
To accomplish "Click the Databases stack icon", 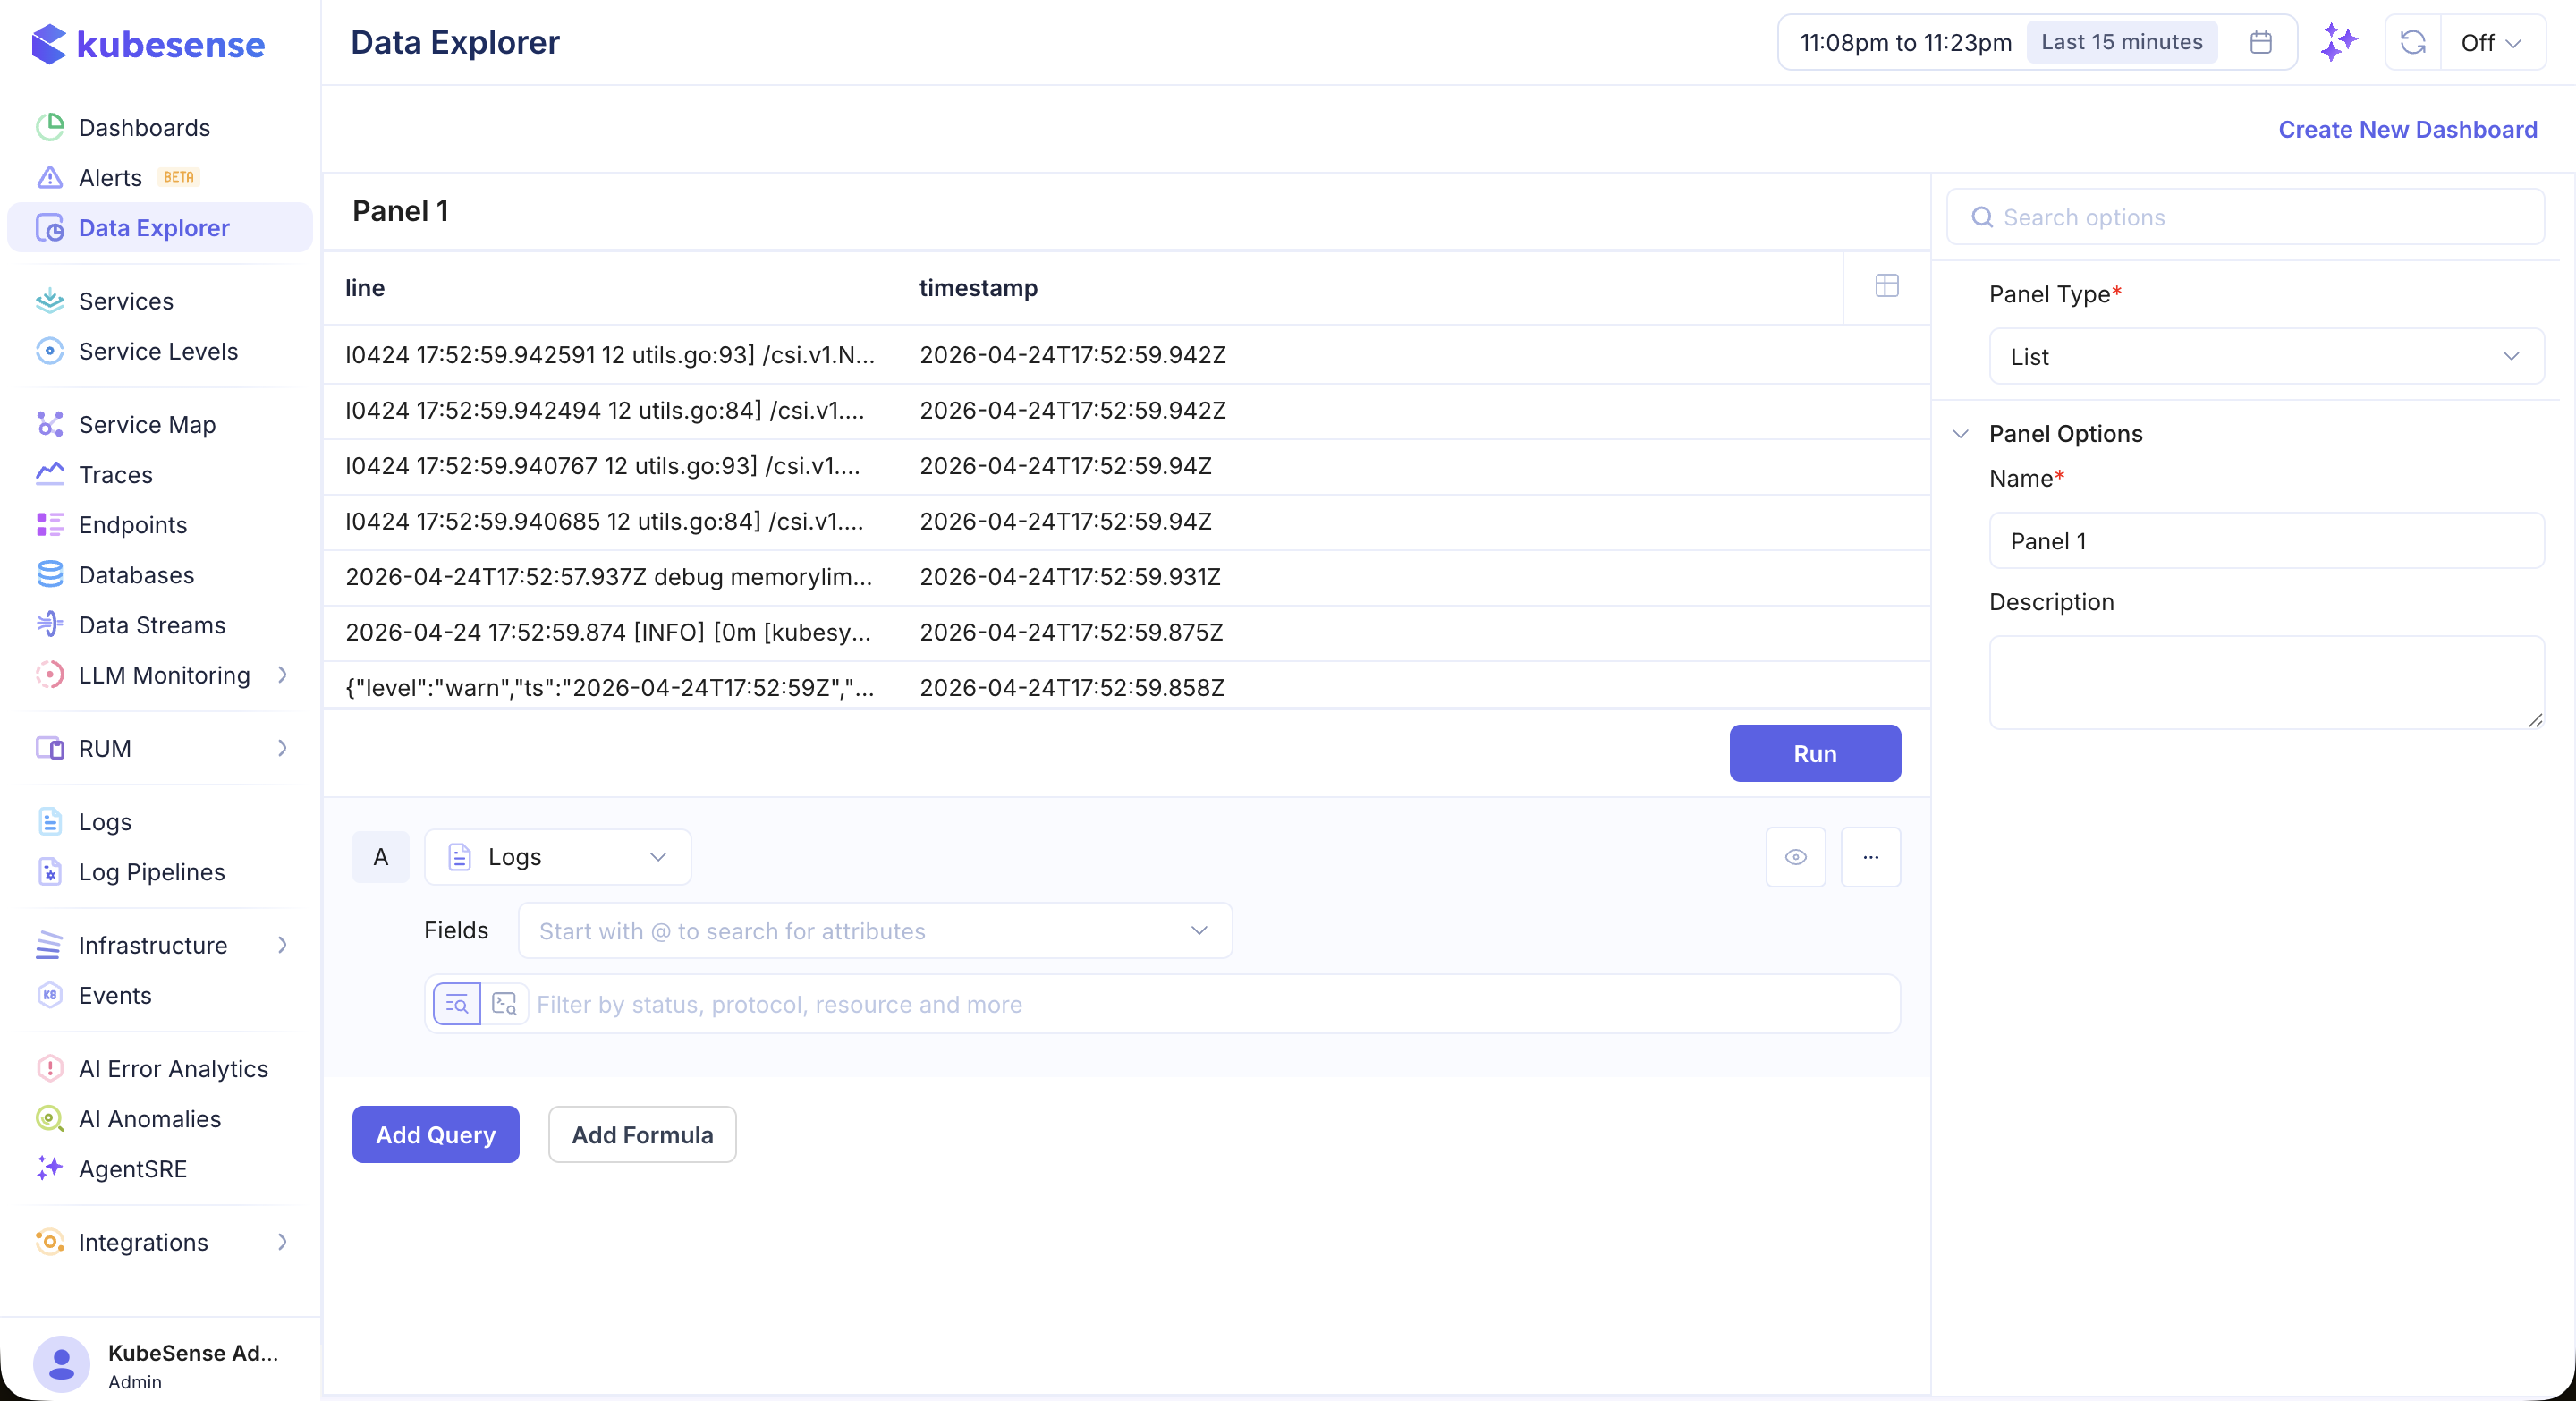I will coord(50,574).
